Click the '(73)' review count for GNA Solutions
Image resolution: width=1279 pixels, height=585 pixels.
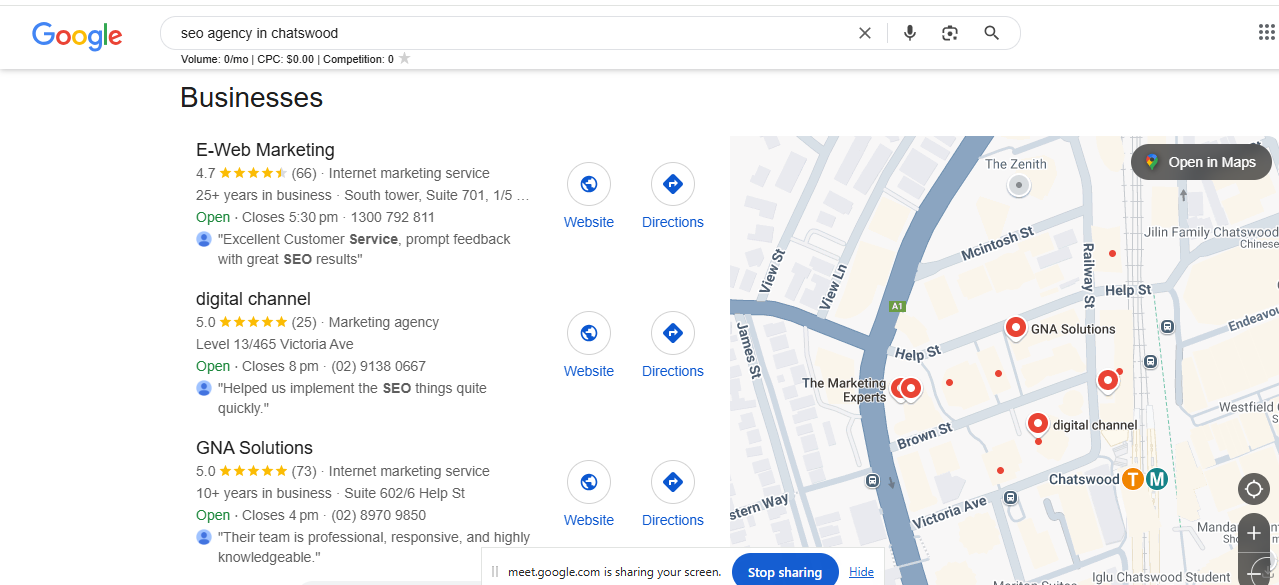click(304, 471)
